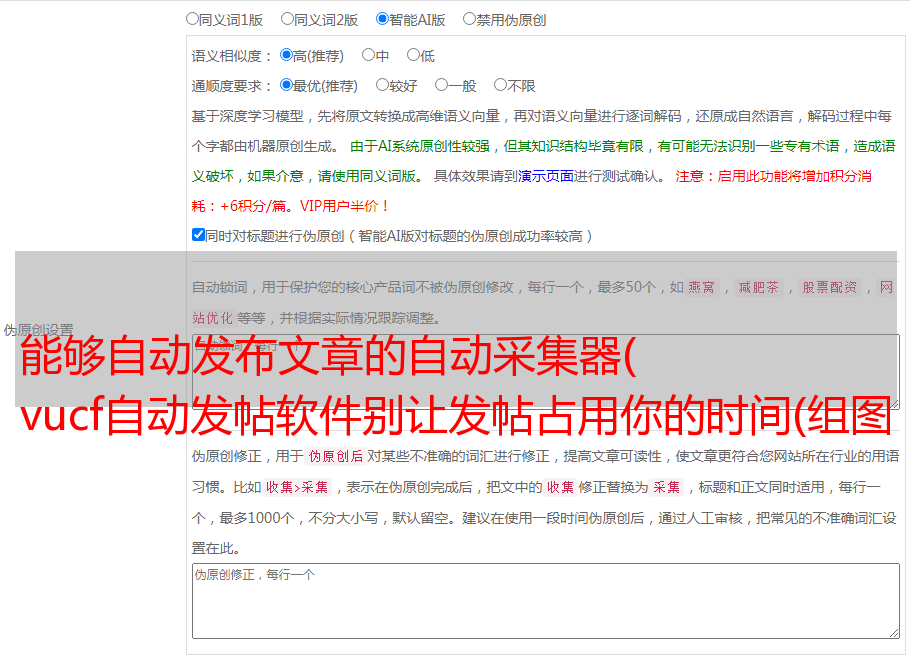The width and height of the screenshot is (911, 658).
Task: Open the 演示页面 link
Action: (x=546, y=176)
